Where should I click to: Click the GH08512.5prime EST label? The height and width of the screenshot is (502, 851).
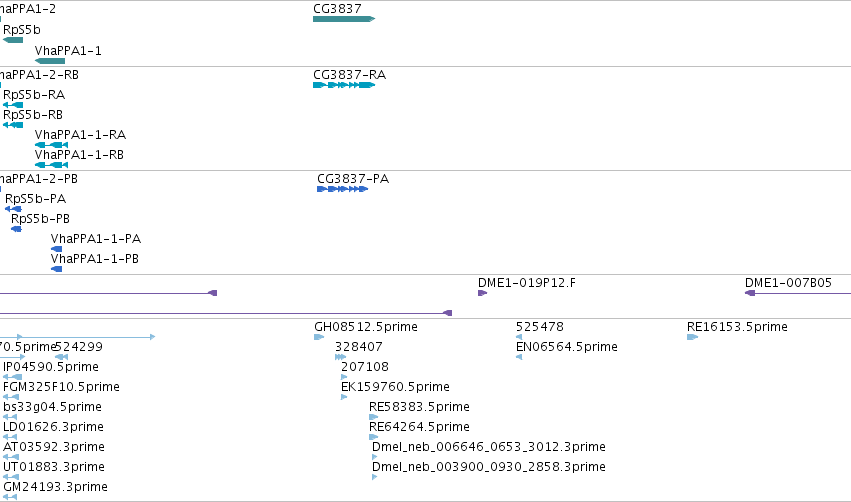coord(366,327)
